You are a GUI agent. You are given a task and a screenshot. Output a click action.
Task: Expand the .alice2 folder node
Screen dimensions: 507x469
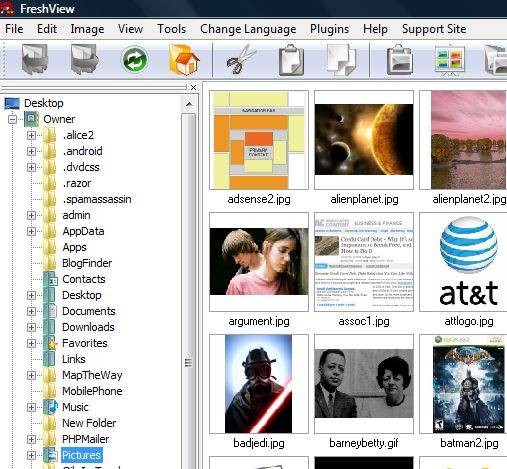click(x=31, y=135)
